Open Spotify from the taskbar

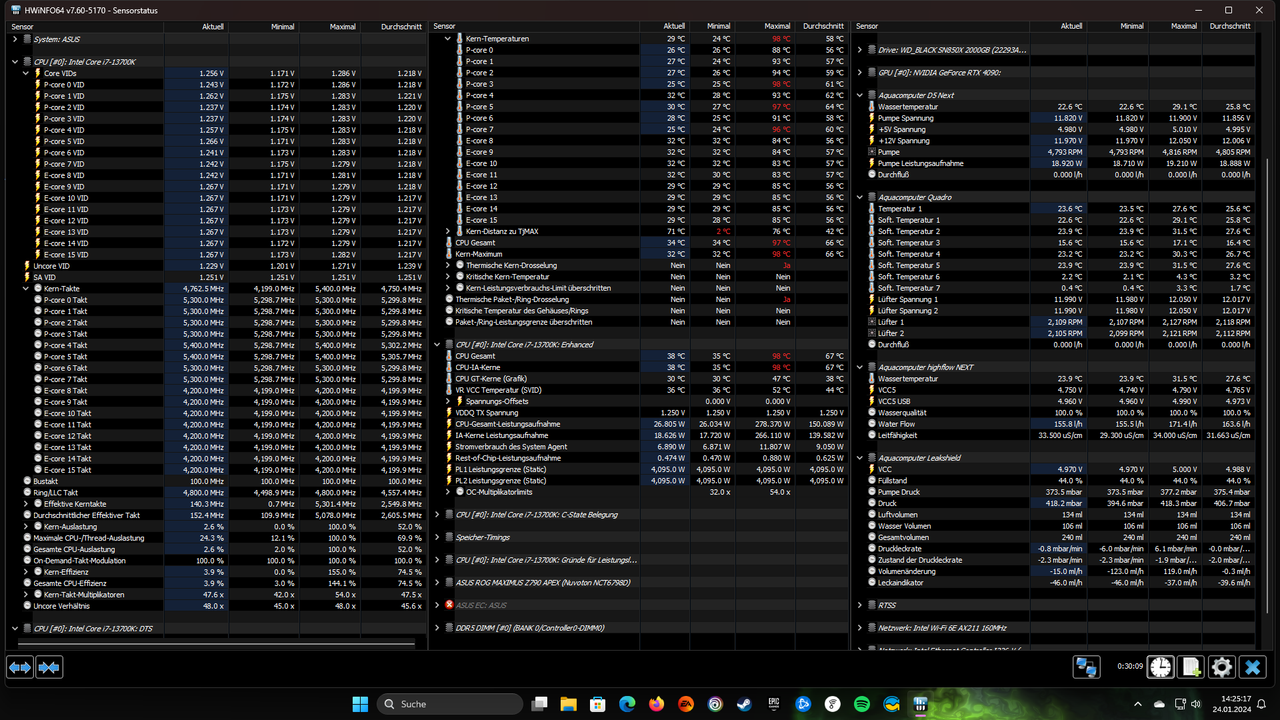pos(862,704)
